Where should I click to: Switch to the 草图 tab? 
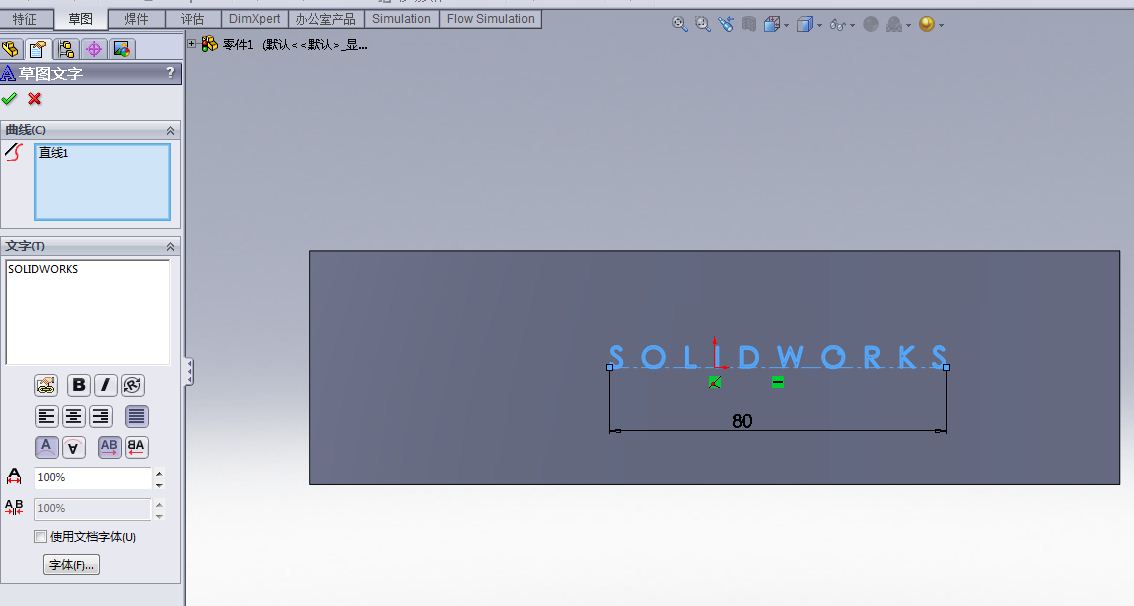[x=80, y=19]
